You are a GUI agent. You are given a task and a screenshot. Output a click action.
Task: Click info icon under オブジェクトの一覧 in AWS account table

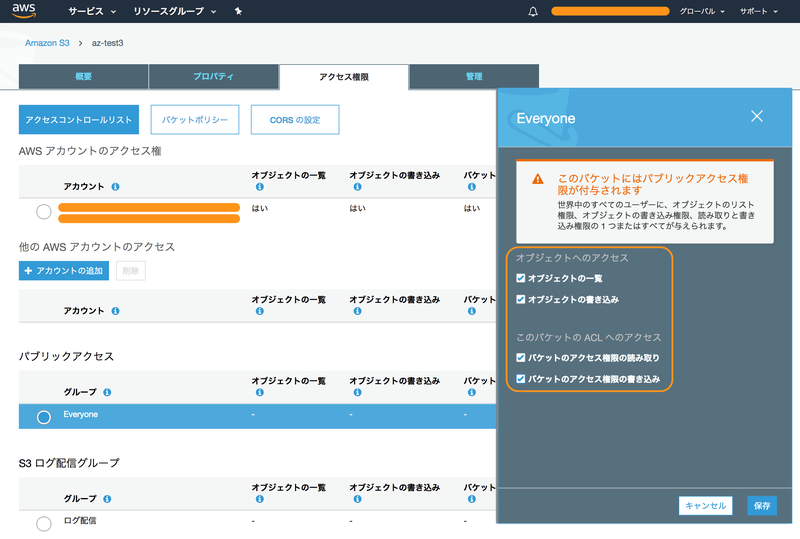pyautogui.click(x=260, y=187)
